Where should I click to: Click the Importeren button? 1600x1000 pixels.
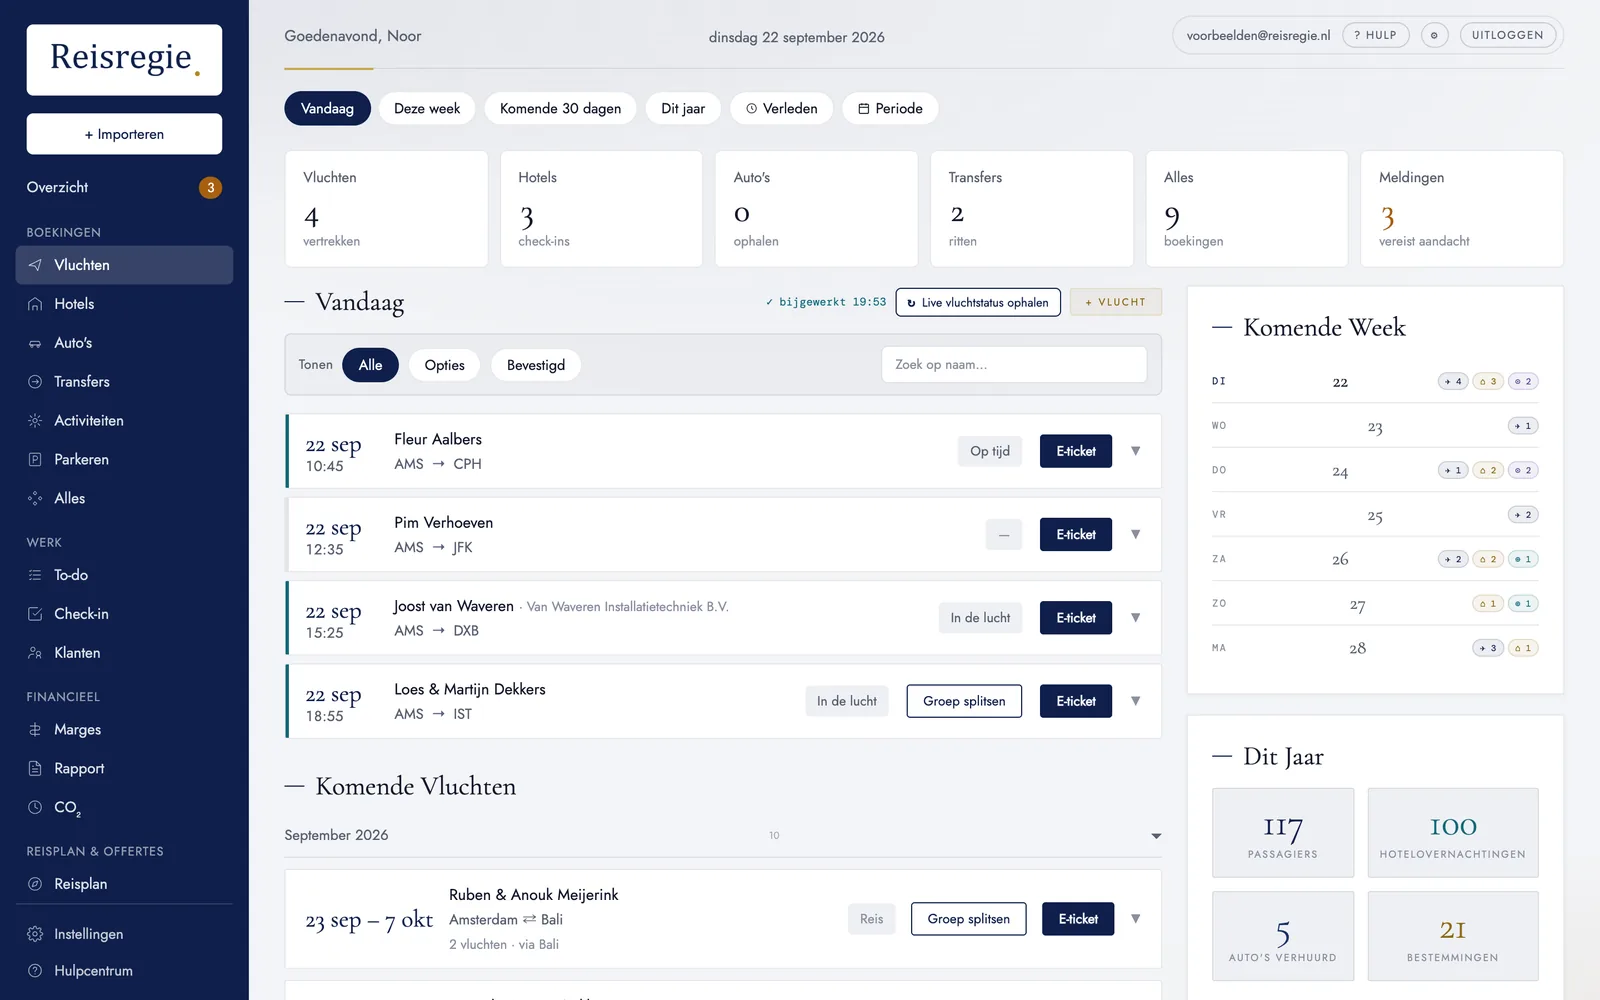124,134
